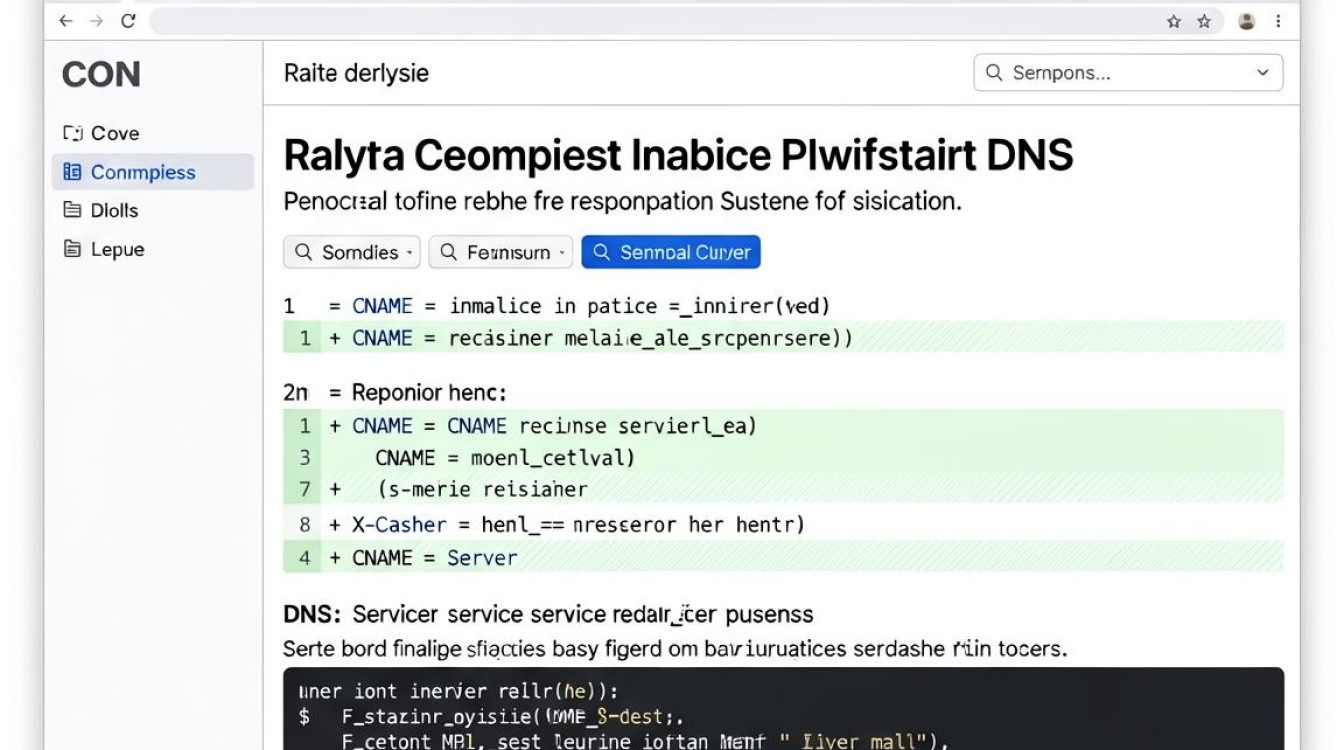
Task: Focus the Sempons search field
Action: 1128,73
